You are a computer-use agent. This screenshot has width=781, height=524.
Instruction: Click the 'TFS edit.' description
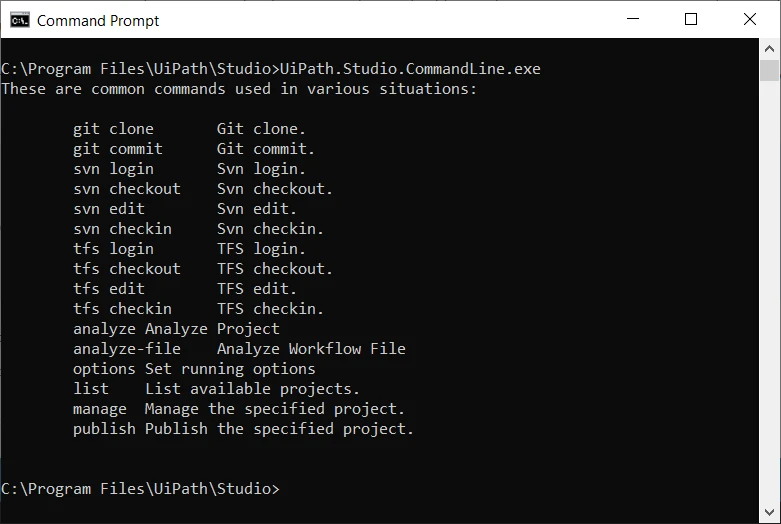pos(257,288)
